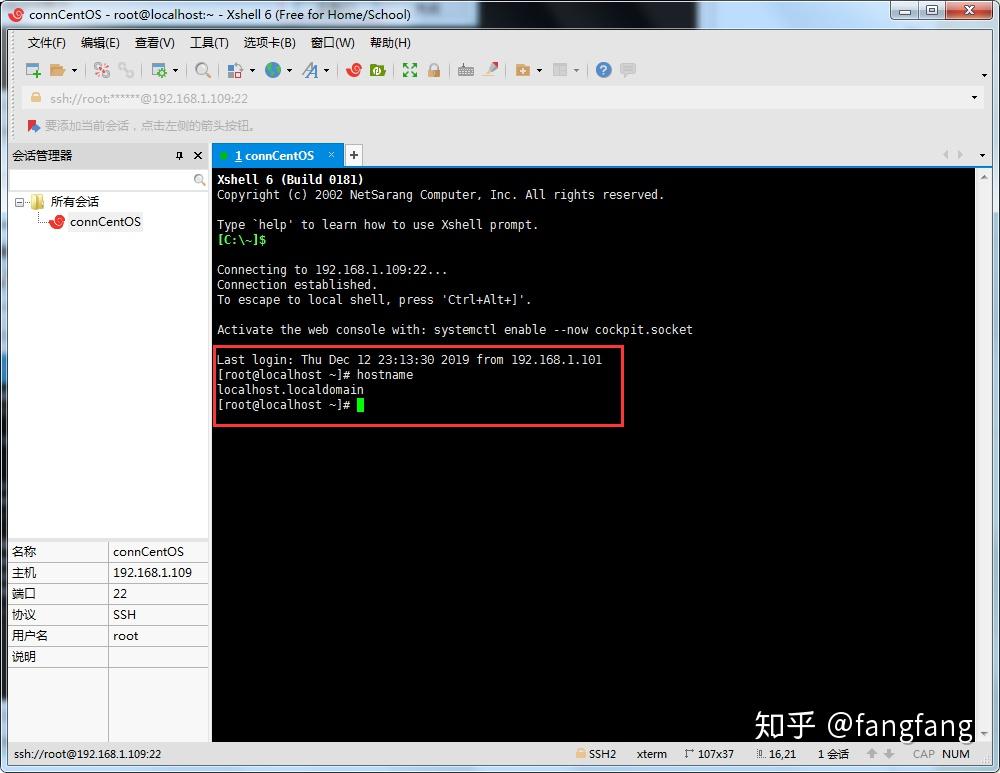The image size is (1000, 773).
Task: Select the Find icon in the toolbar
Action: pyautogui.click(x=202, y=71)
